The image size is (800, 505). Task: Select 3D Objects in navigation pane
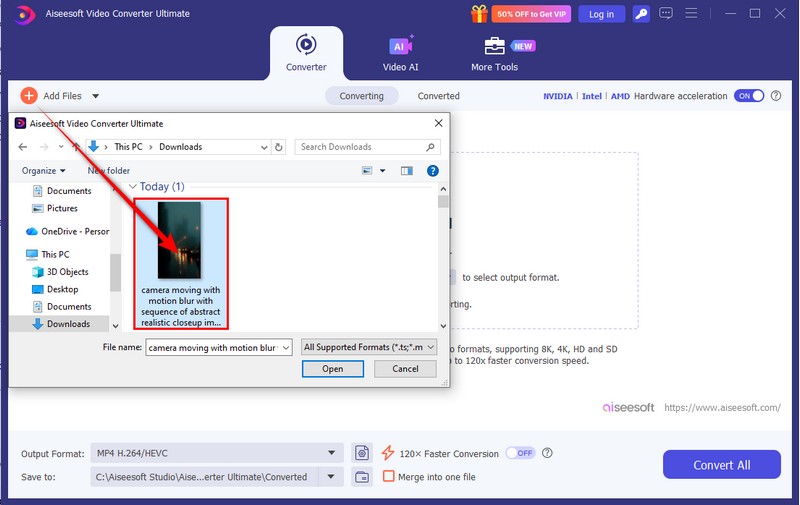pyautogui.click(x=67, y=272)
